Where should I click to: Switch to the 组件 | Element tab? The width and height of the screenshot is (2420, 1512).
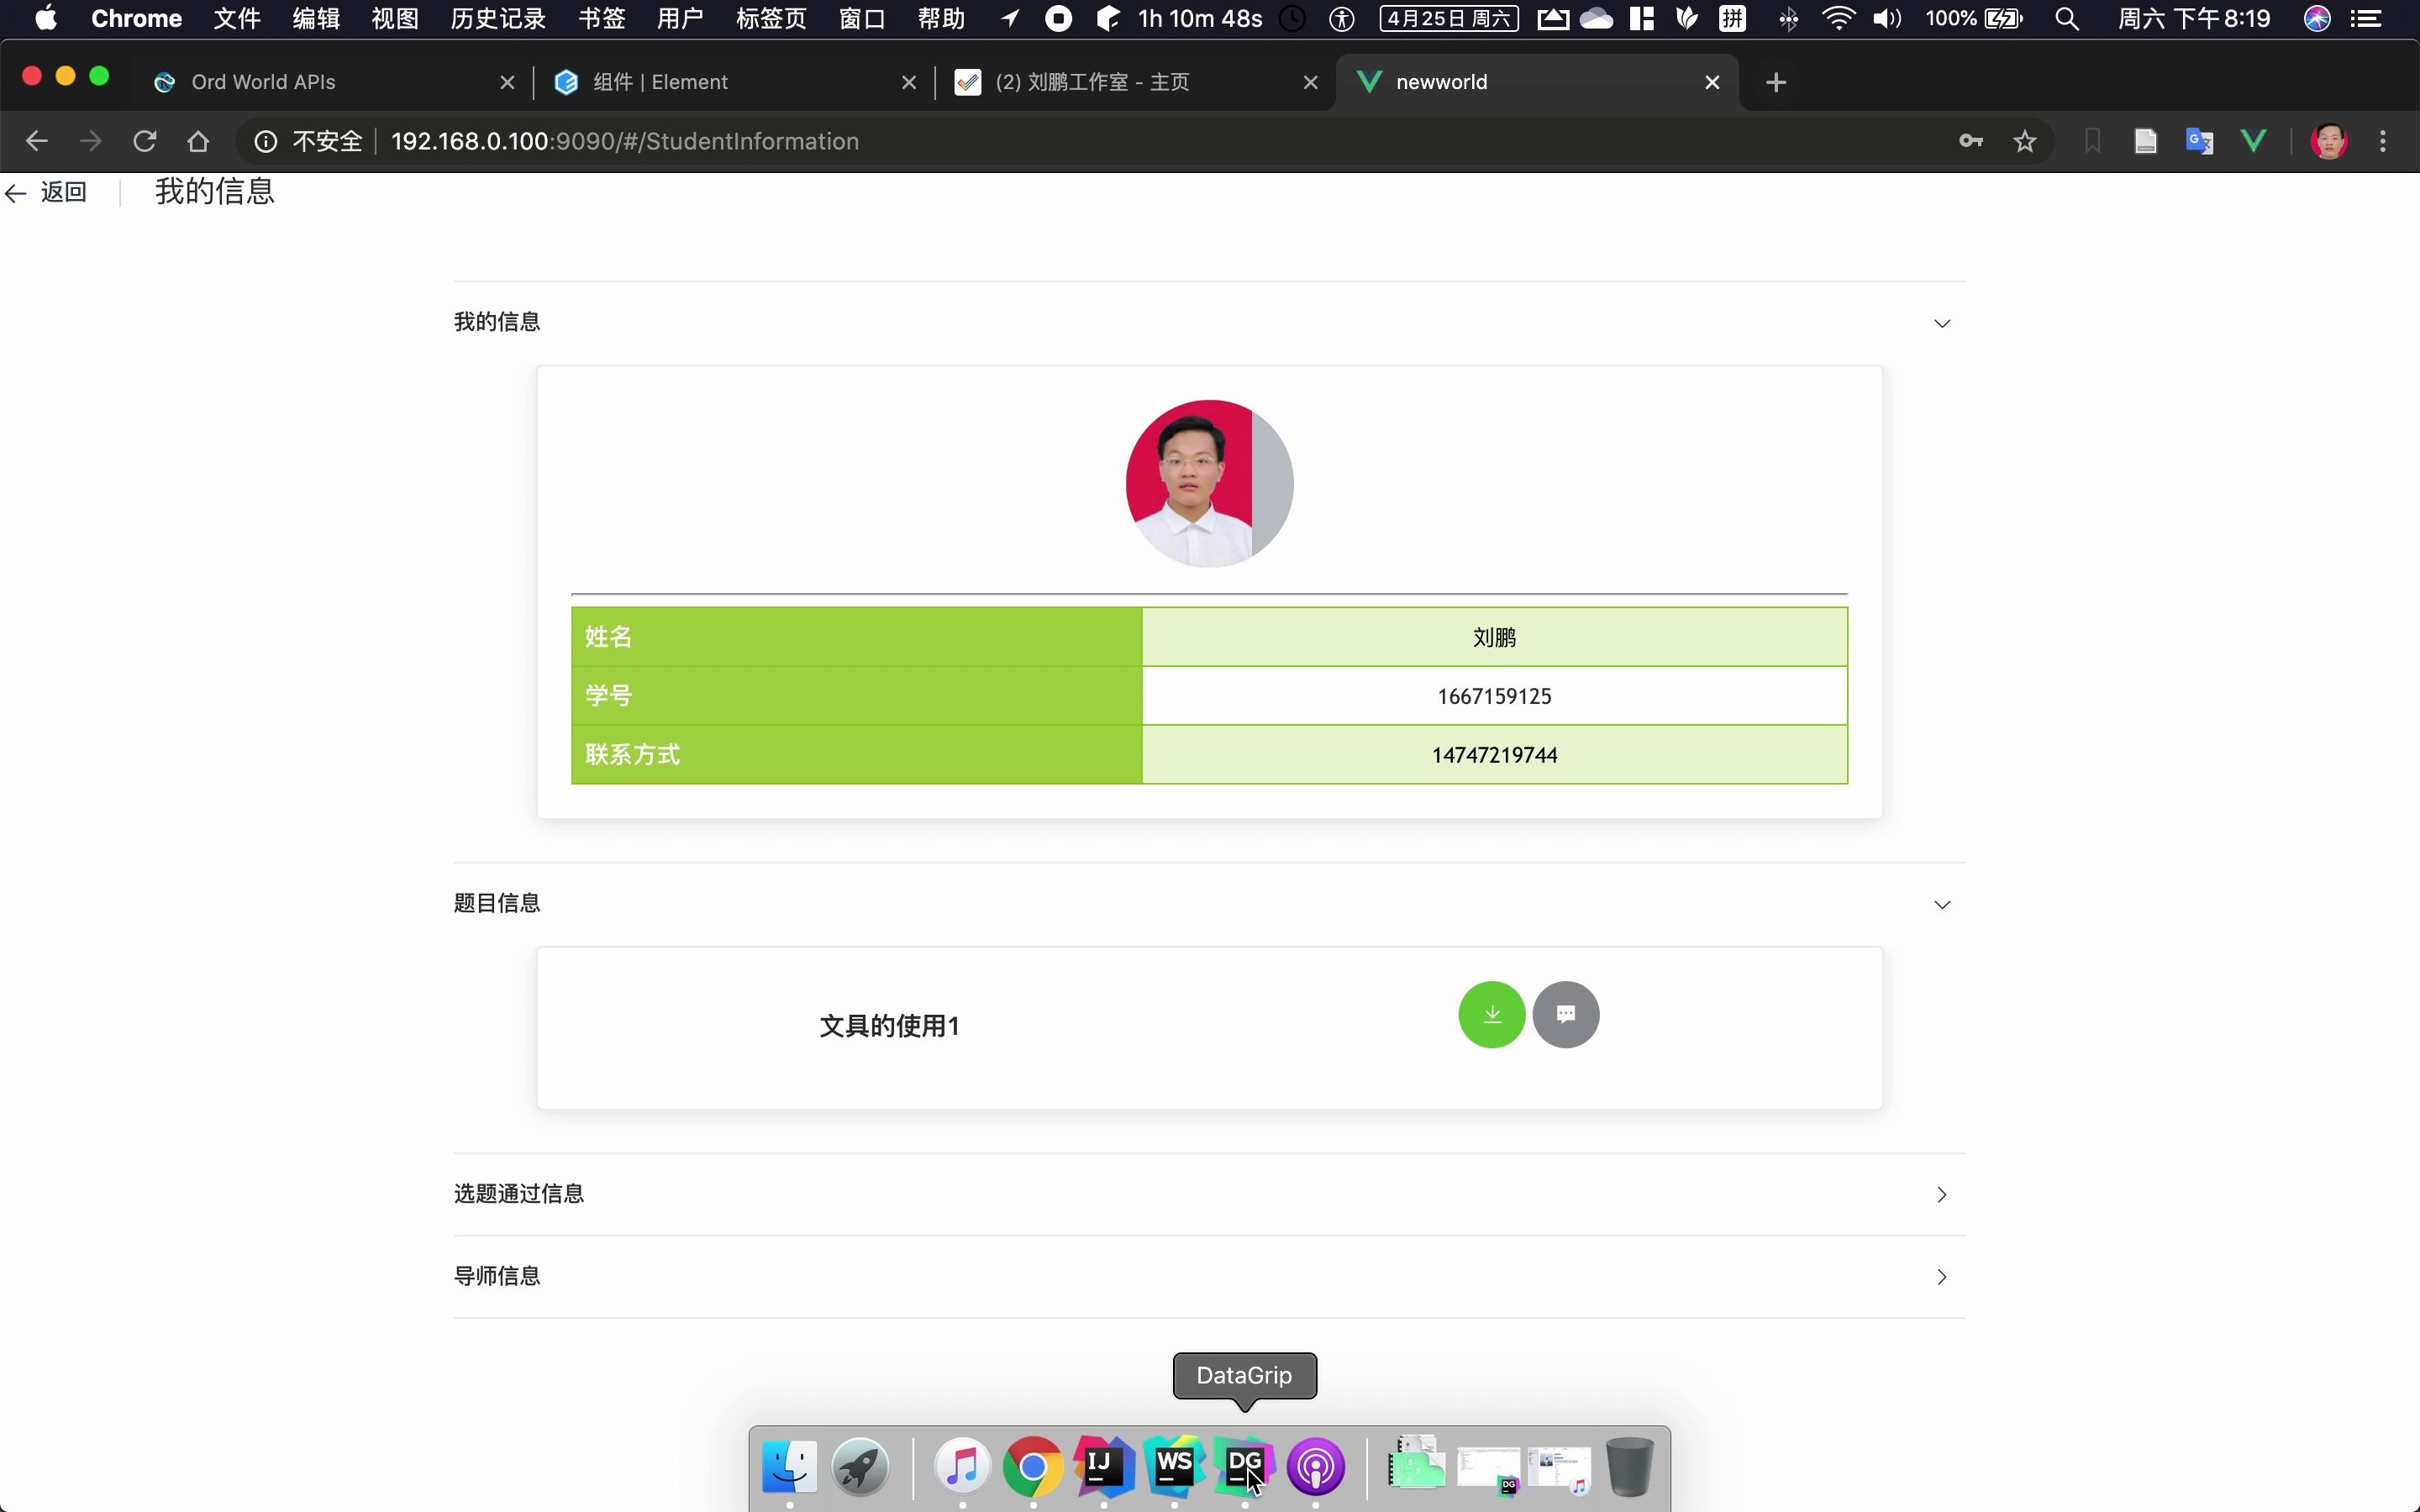point(660,82)
